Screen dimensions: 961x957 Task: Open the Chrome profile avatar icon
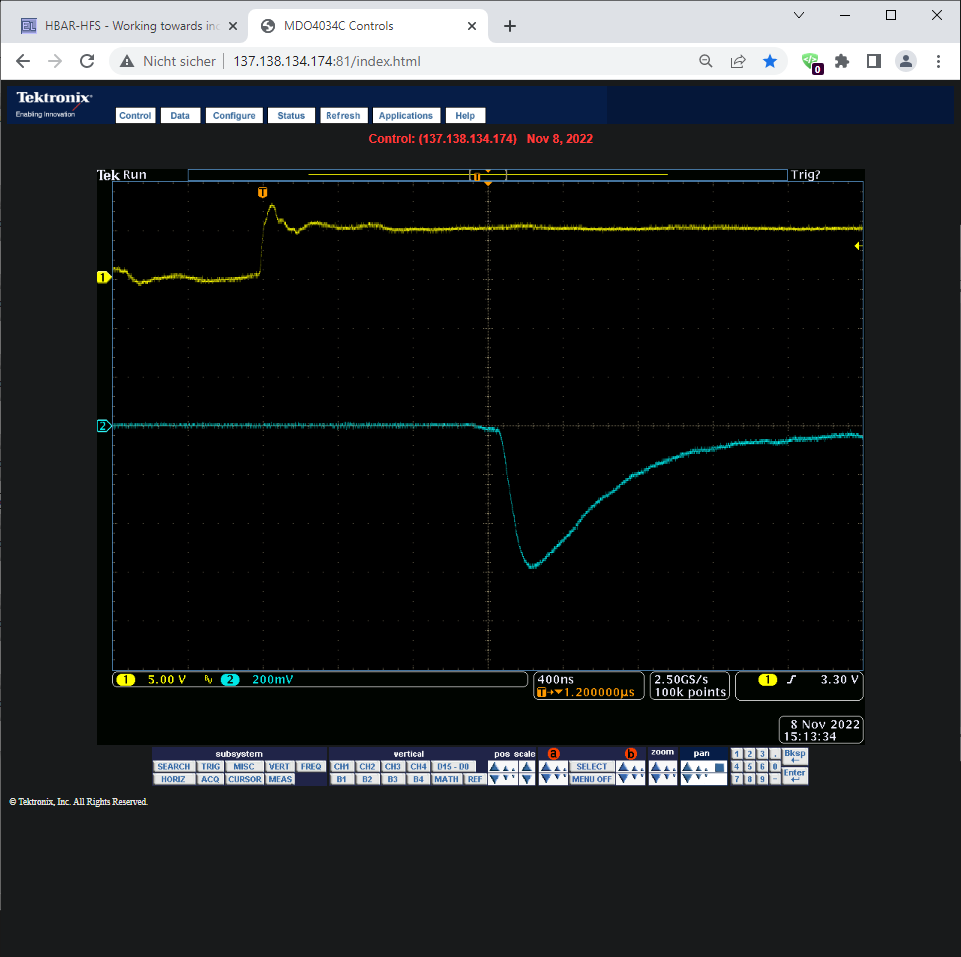tap(906, 61)
